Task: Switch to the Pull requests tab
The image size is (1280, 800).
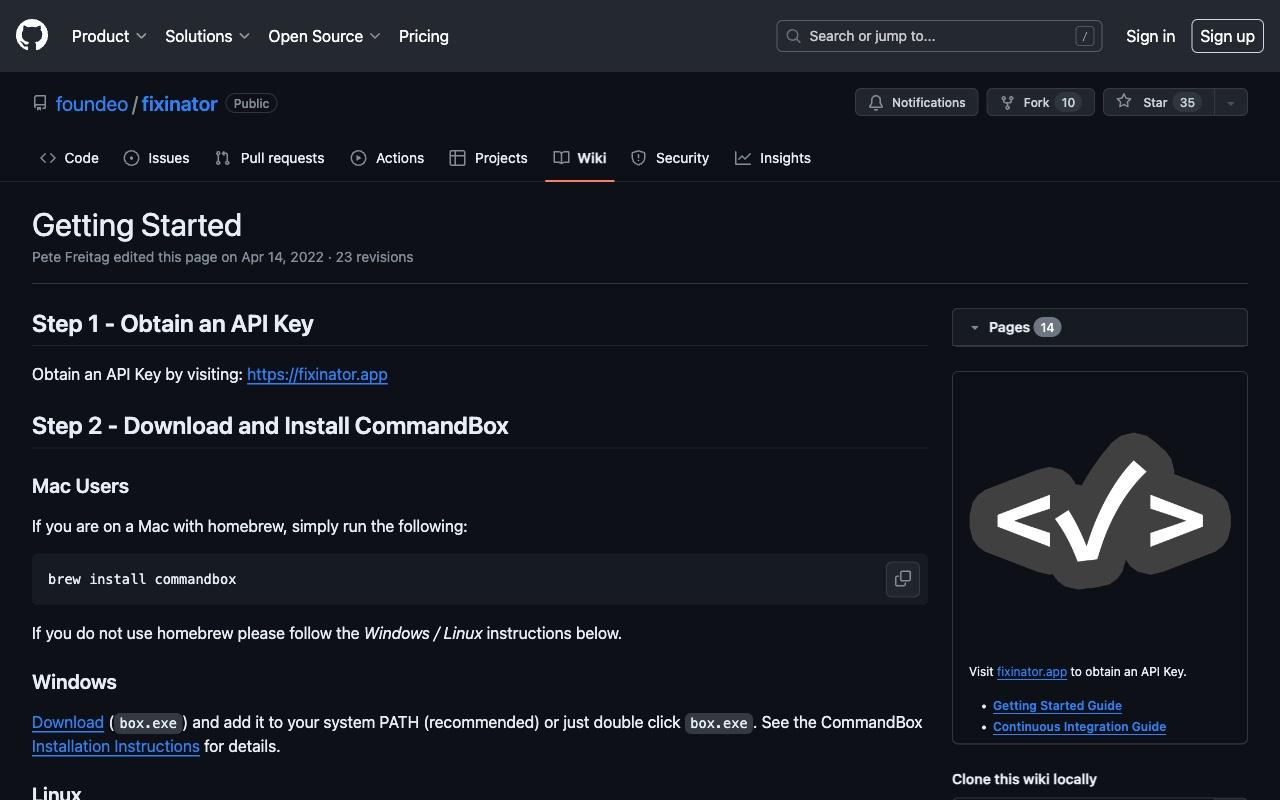Action: (x=270, y=158)
